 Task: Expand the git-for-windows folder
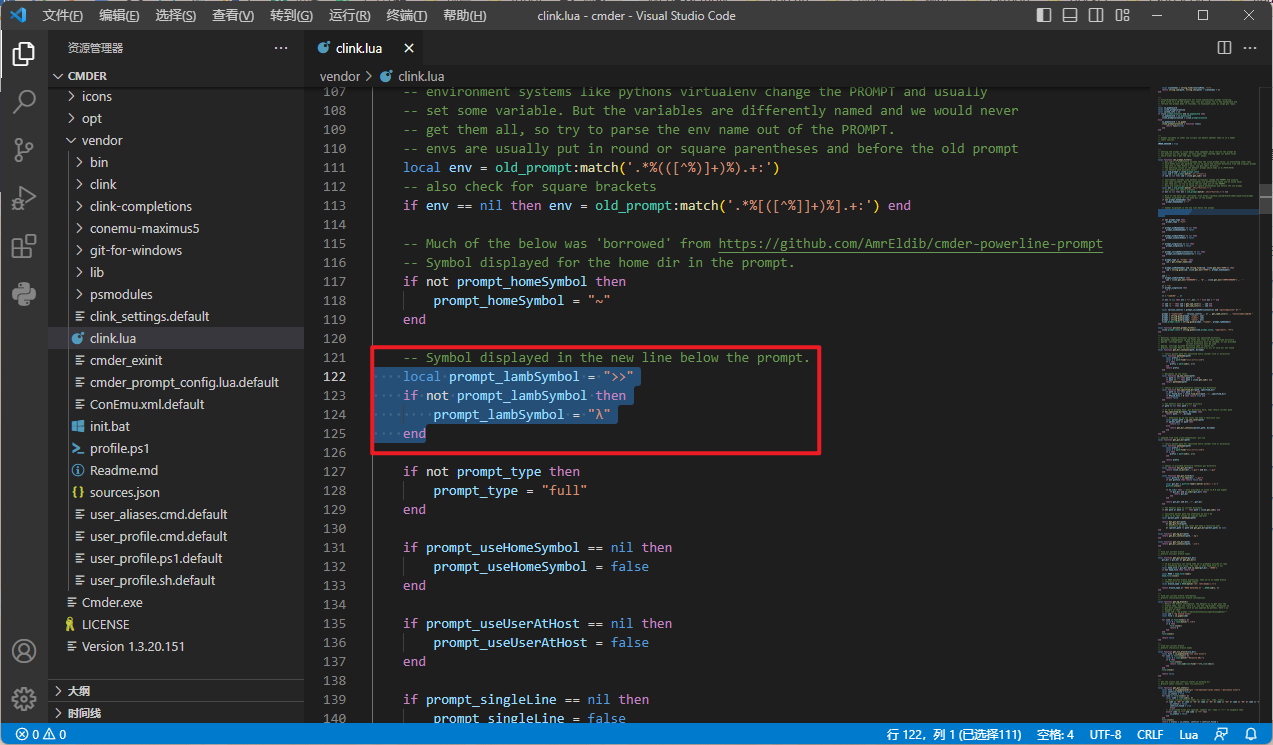click(x=176, y=250)
